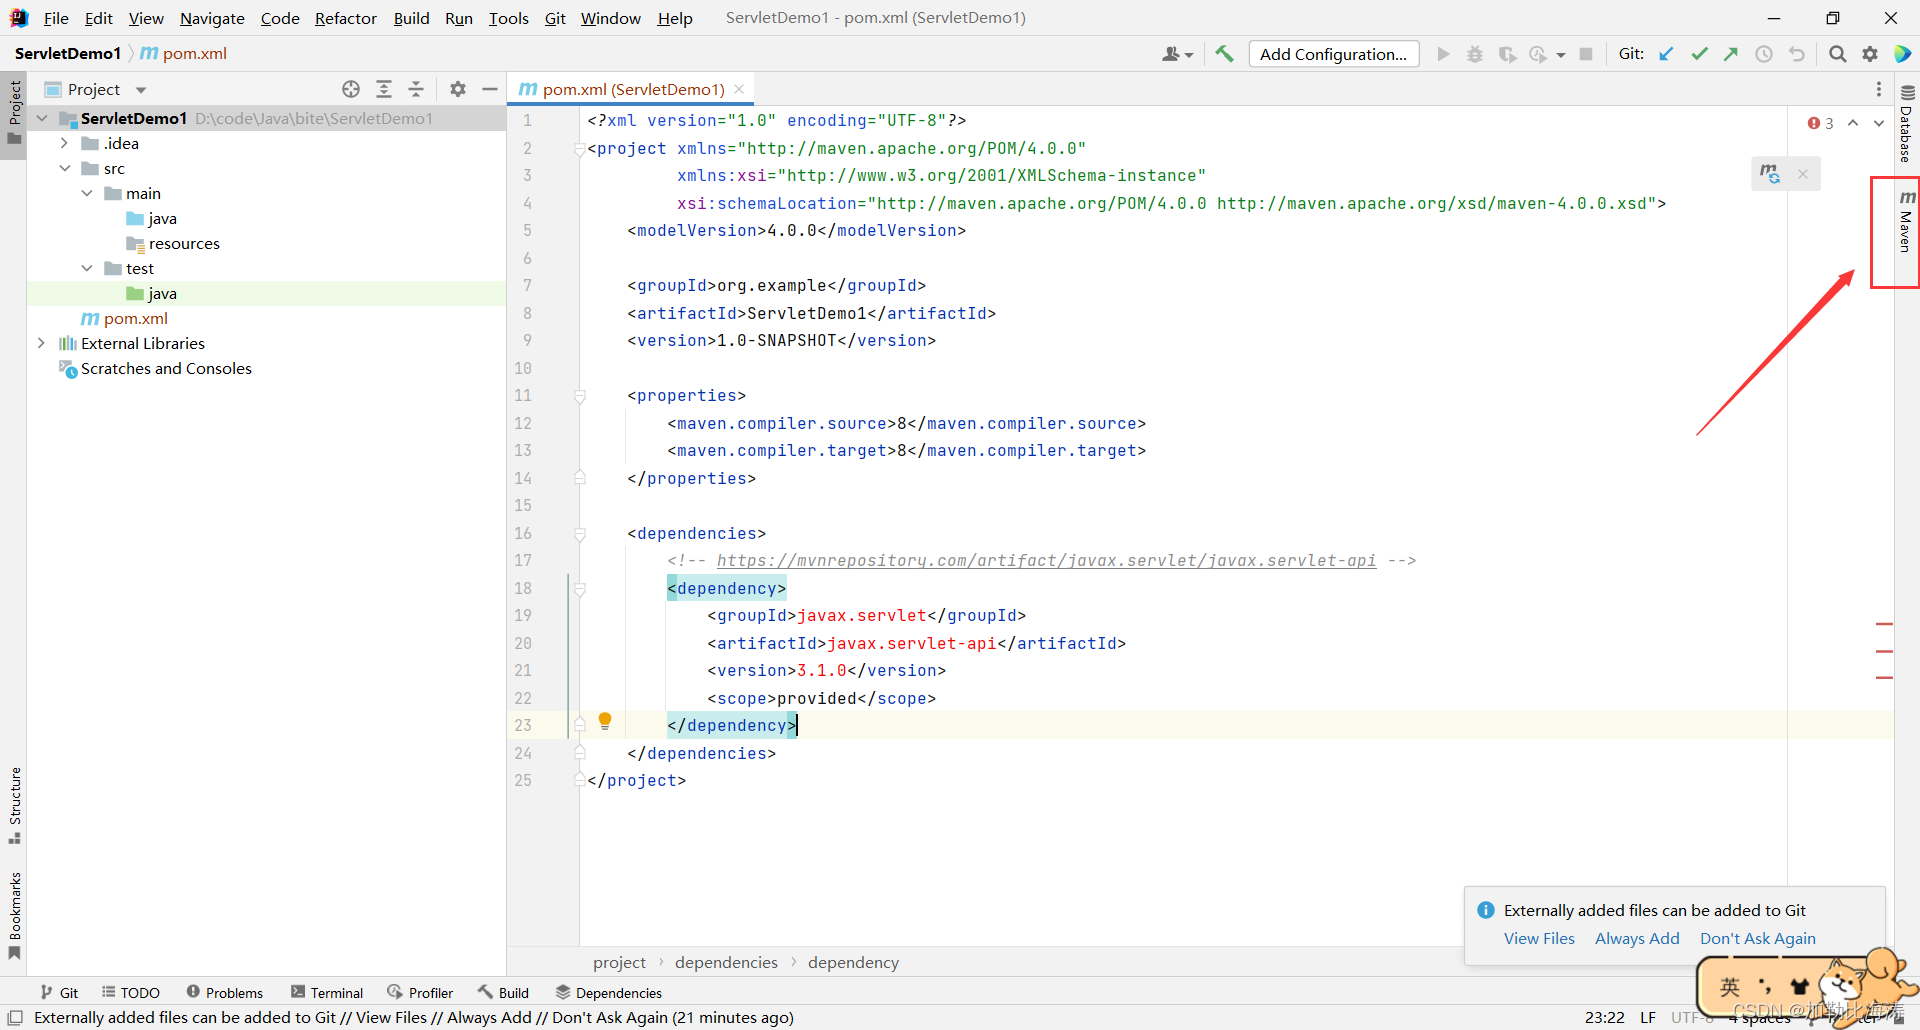Open the Maven tool window
The height and width of the screenshot is (1030, 1920).
tap(1907, 222)
